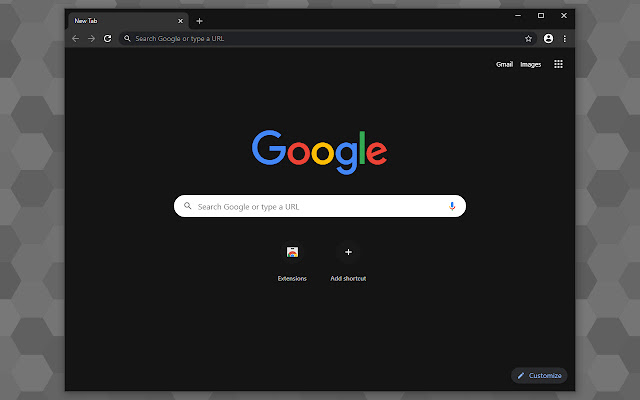Go back with the back arrow
640x400 pixels.
coord(76,38)
